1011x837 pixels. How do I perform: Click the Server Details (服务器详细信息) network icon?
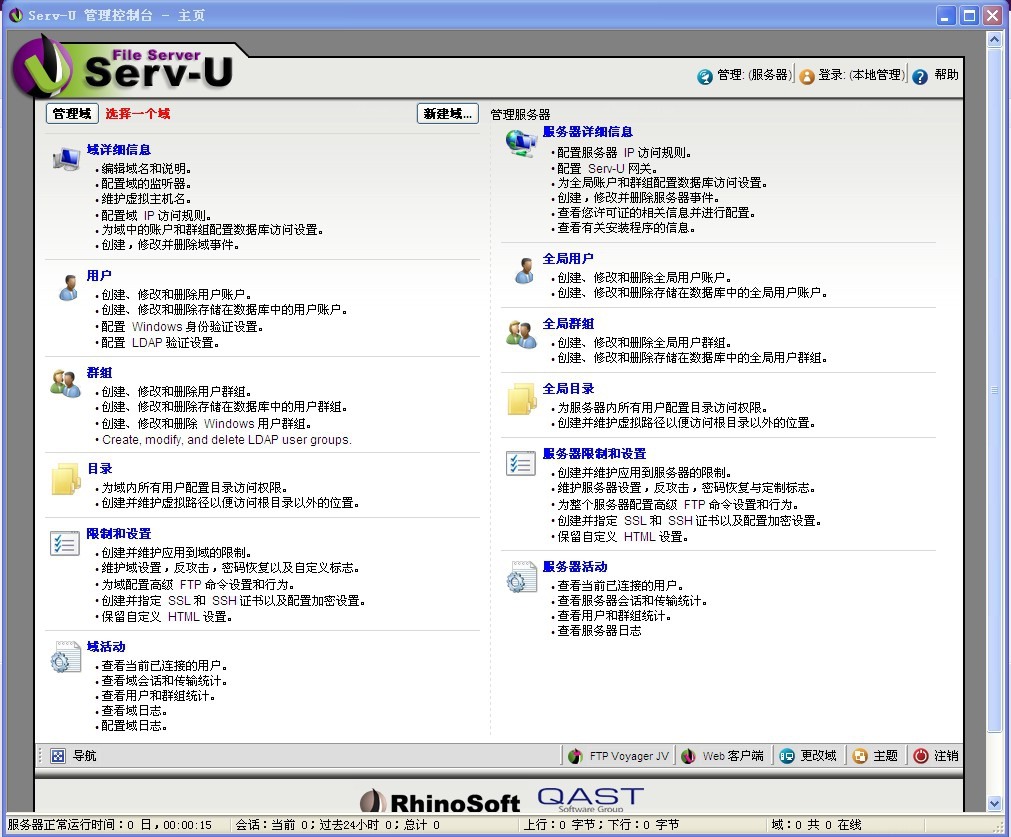coord(521,142)
